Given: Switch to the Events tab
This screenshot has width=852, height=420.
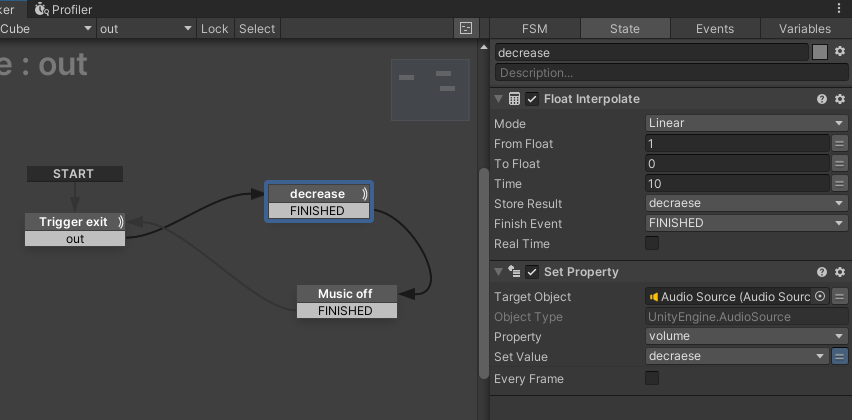Looking at the screenshot, I should [715, 29].
